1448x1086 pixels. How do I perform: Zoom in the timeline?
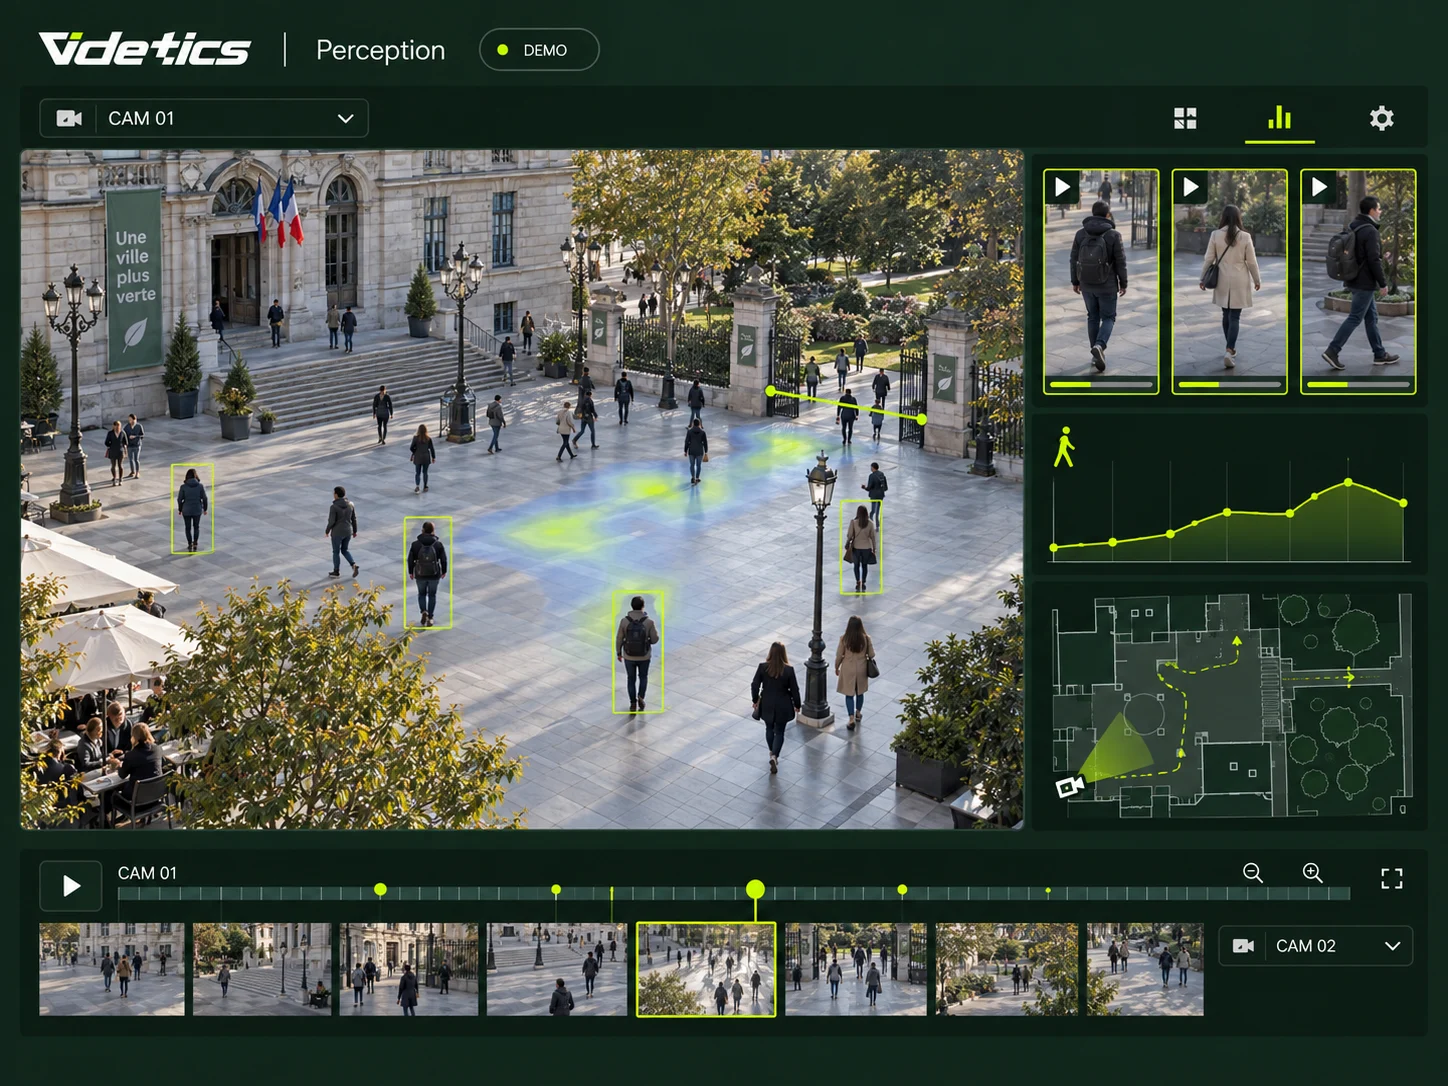[1313, 873]
